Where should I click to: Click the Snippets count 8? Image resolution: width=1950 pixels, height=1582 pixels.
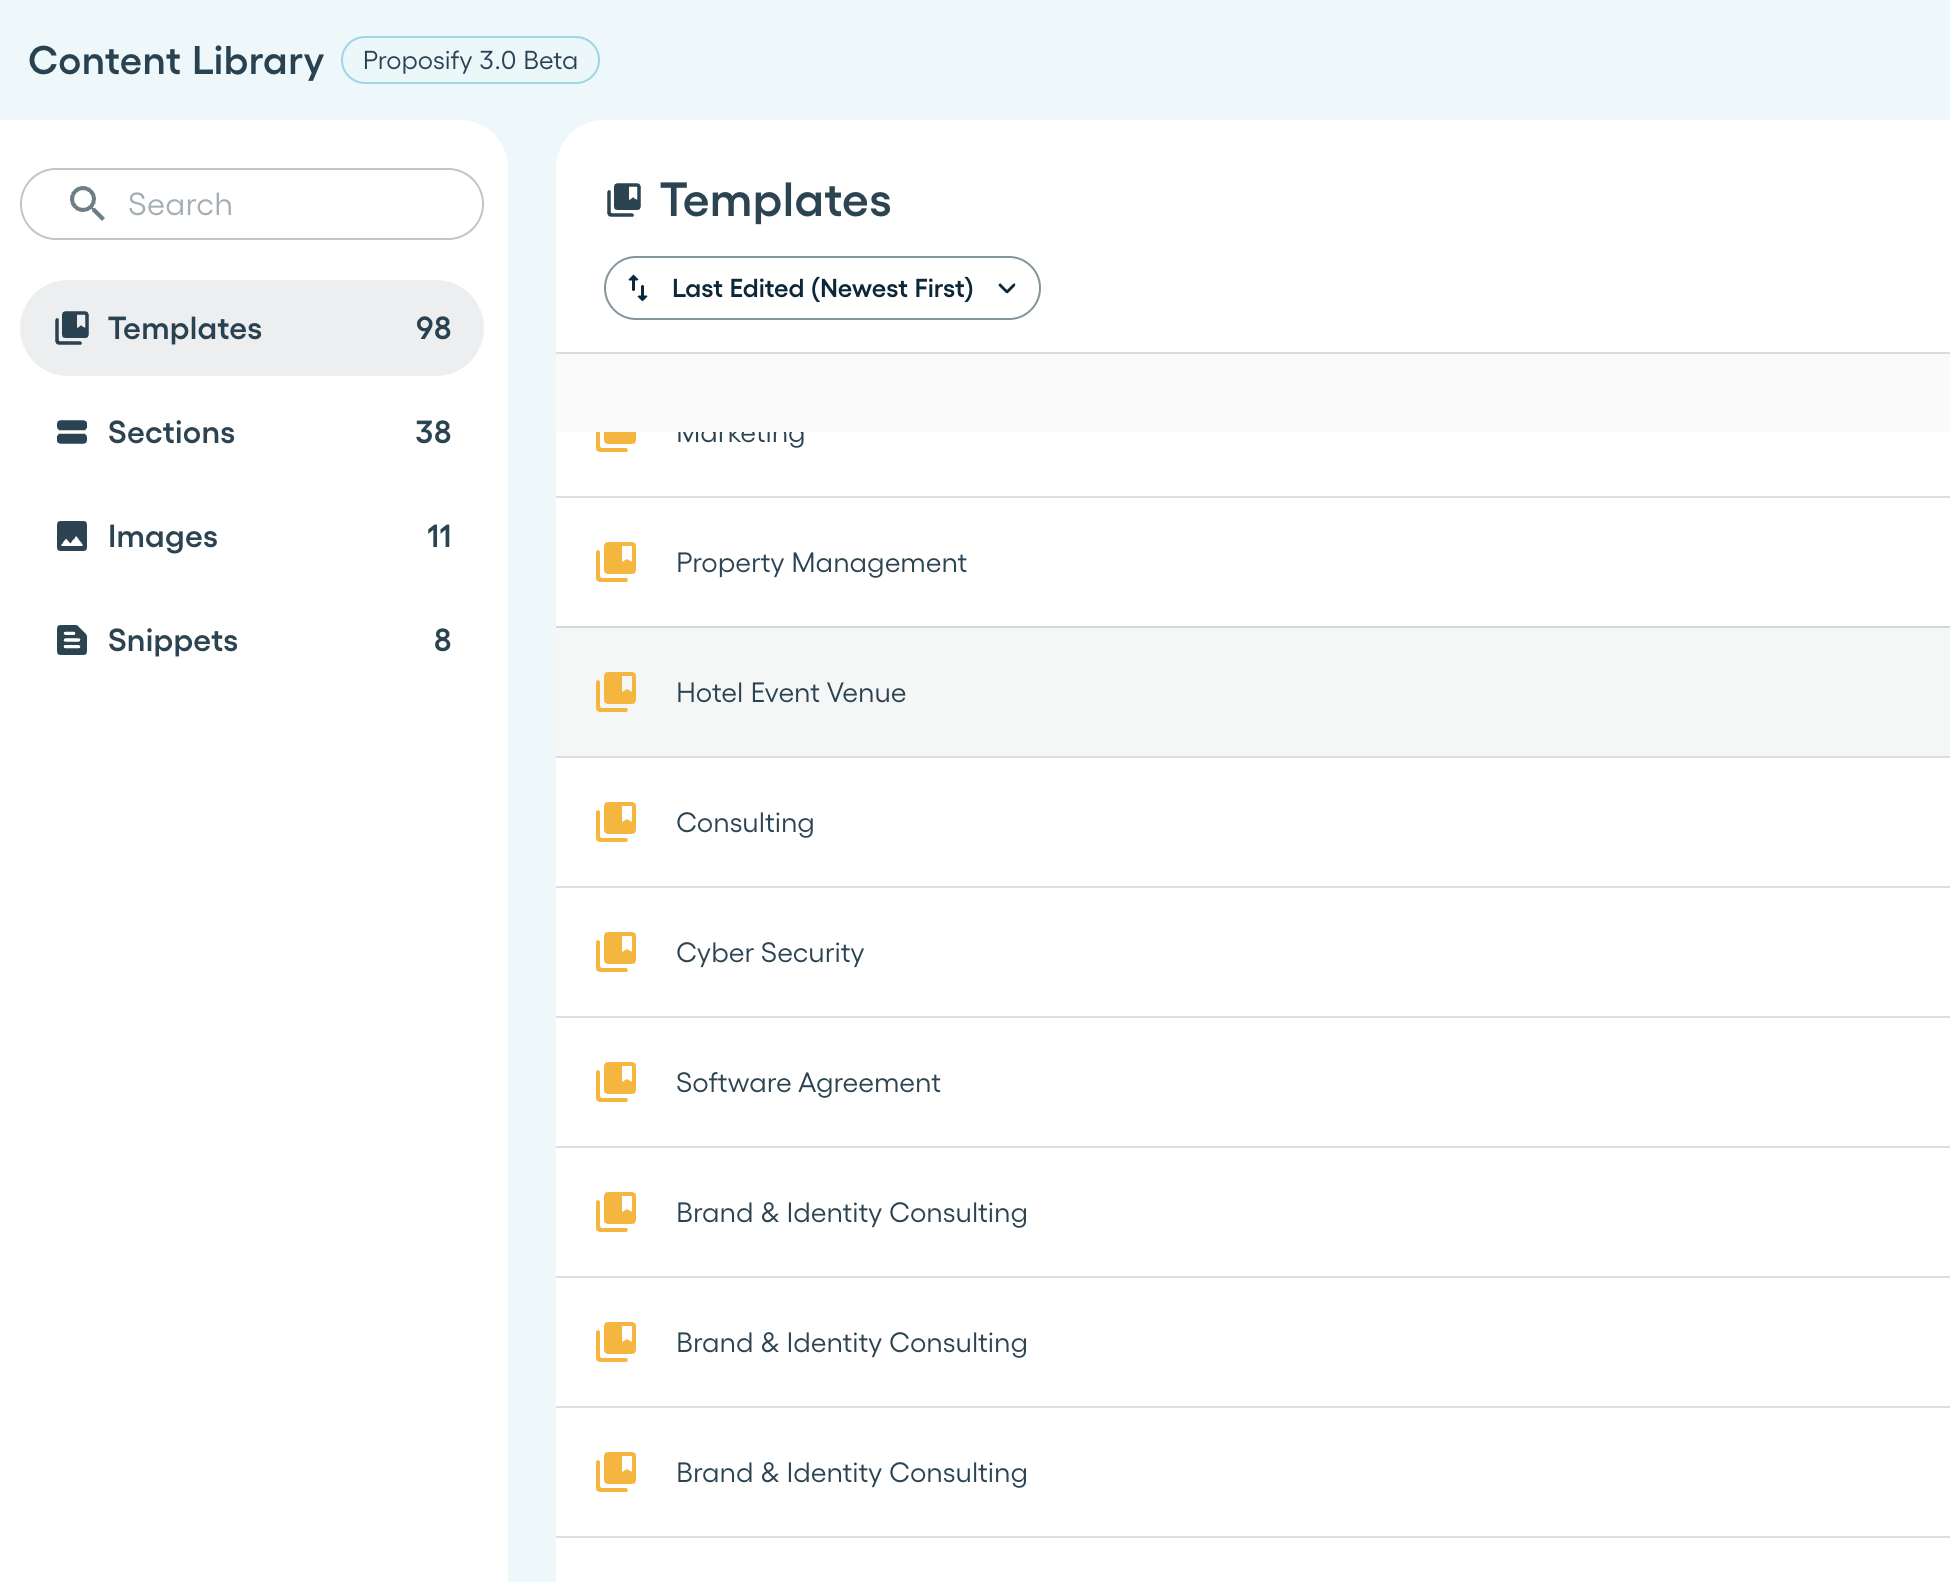pos(442,640)
